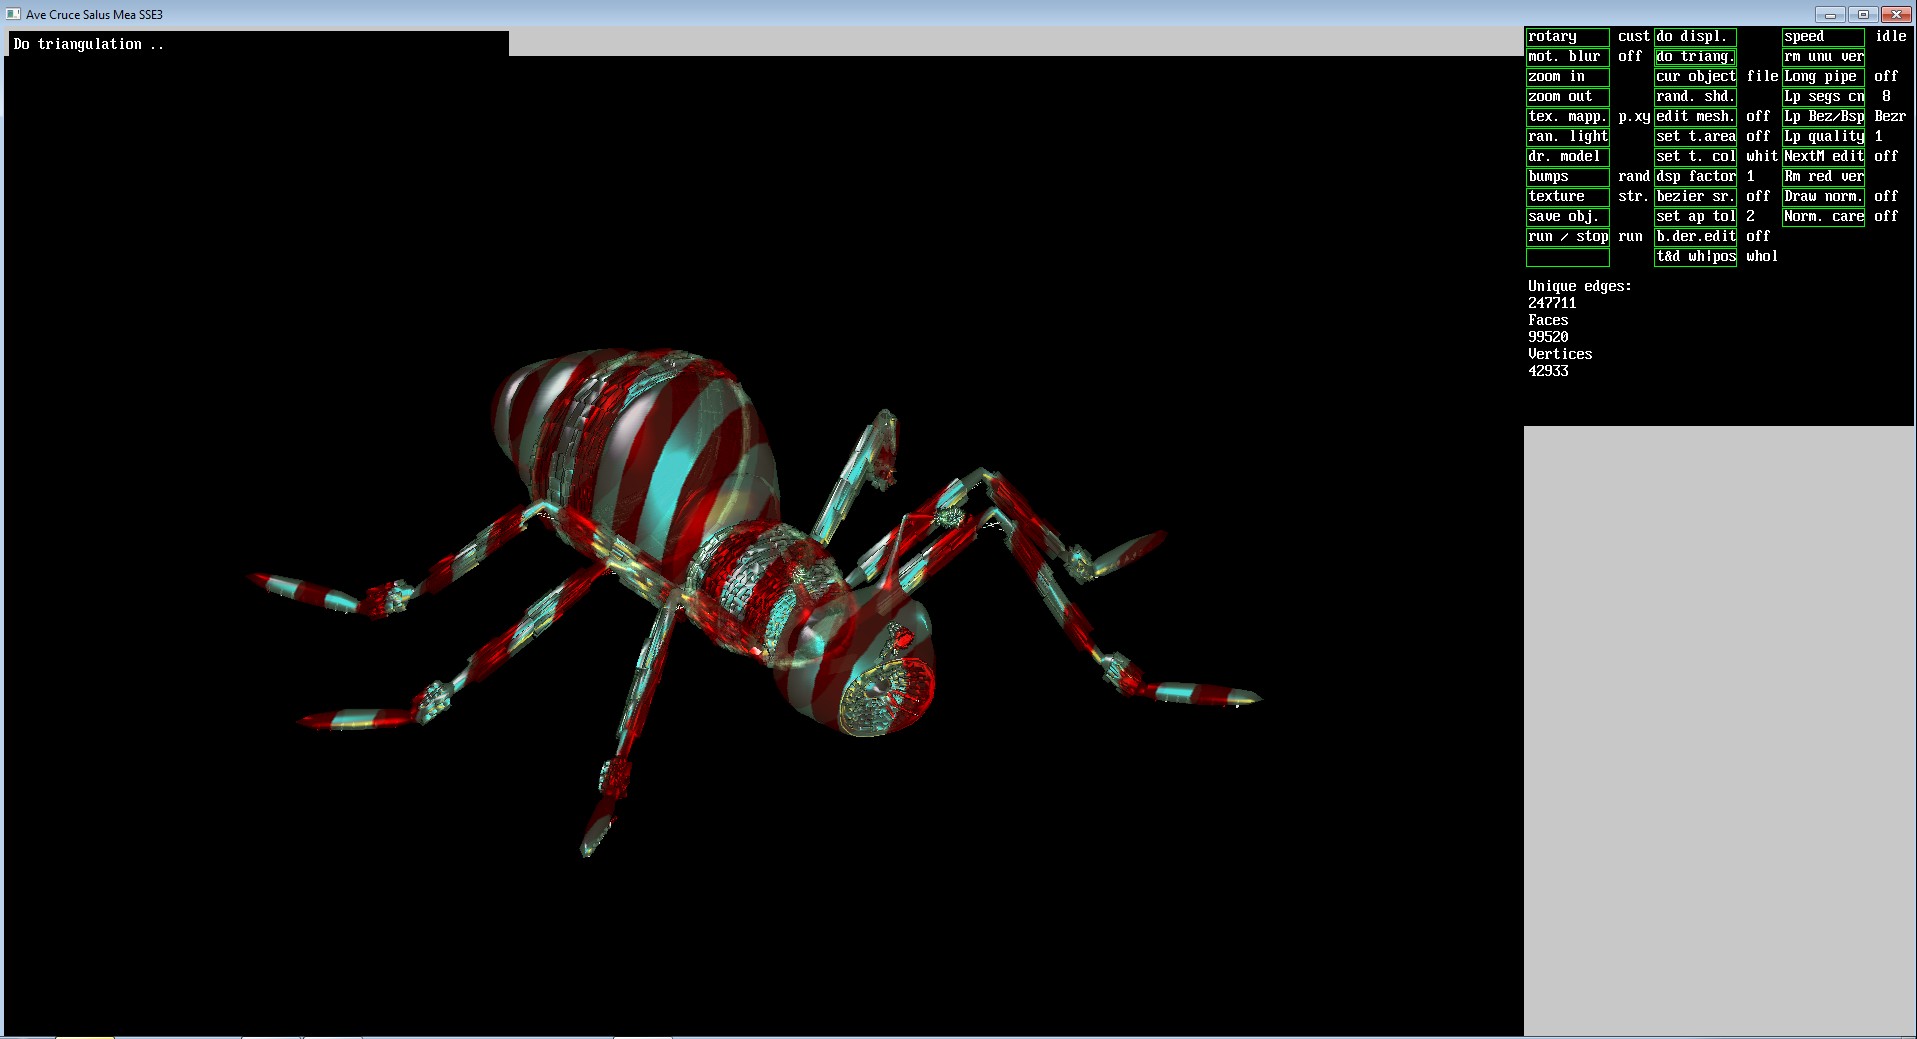The height and width of the screenshot is (1039, 1917).
Task: Click the 'rotary' button
Action: (x=1567, y=37)
